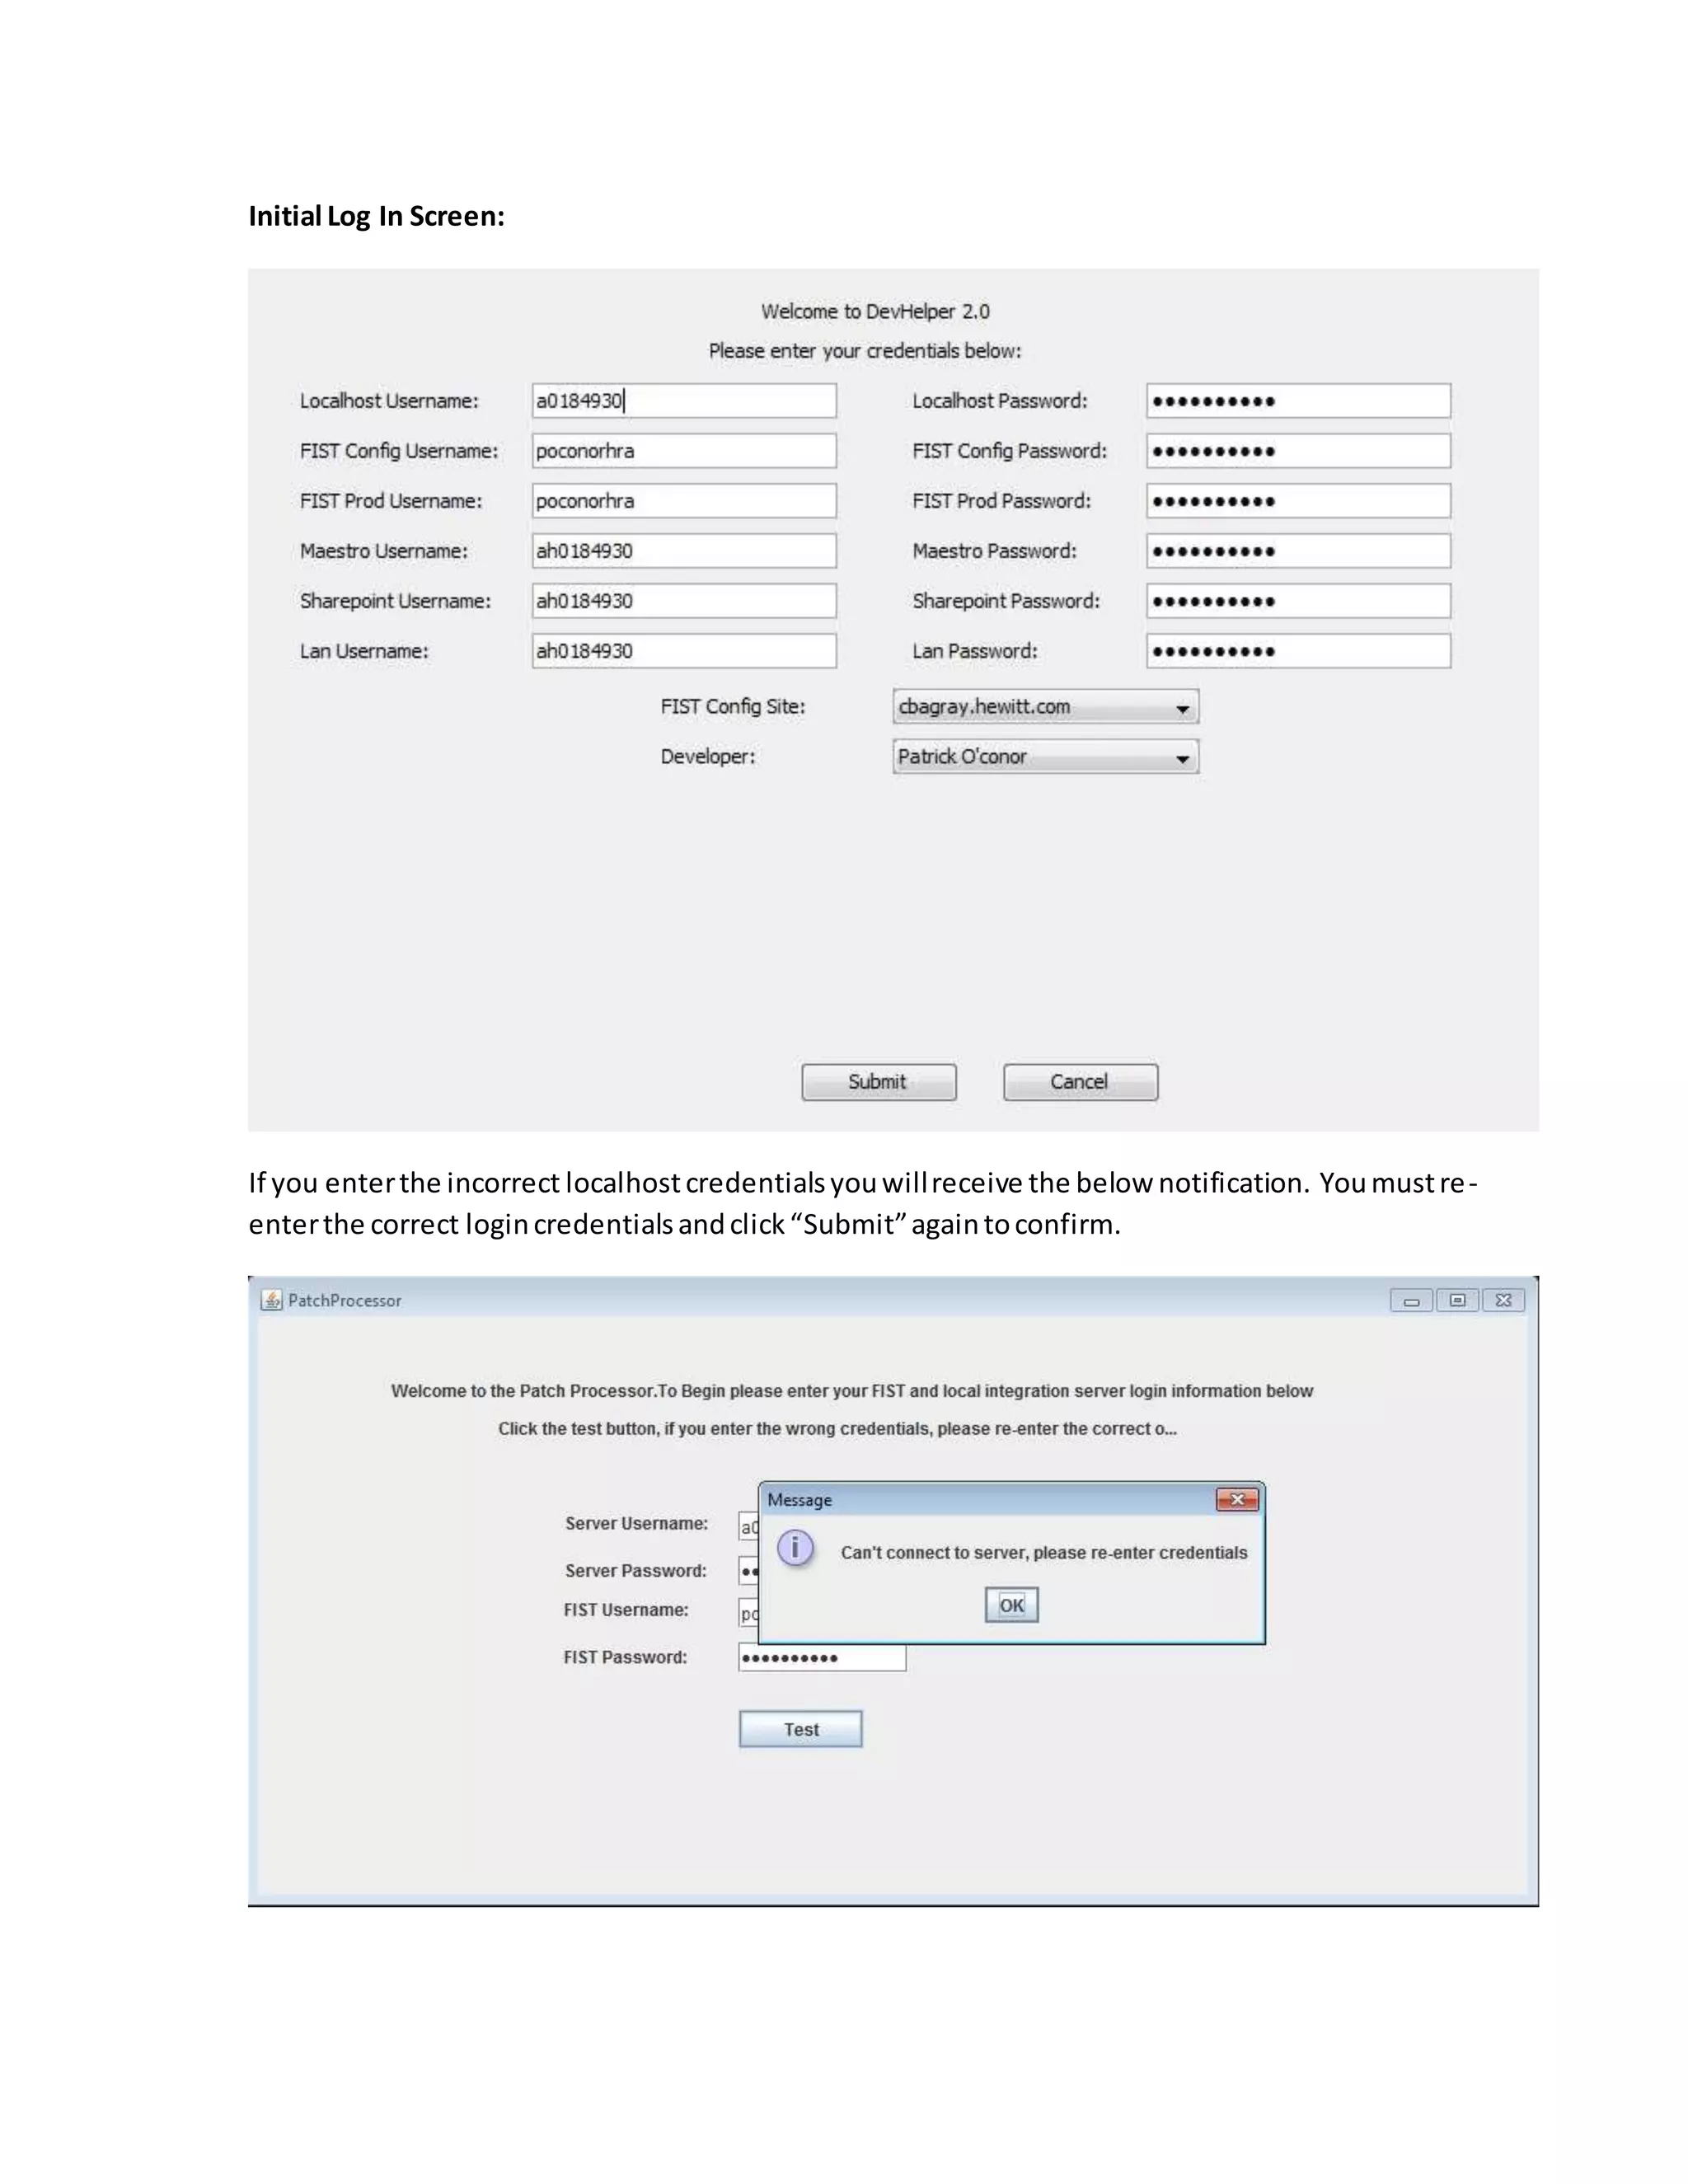Open the FIST Config Site dropdown

pyautogui.click(x=1045, y=707)
